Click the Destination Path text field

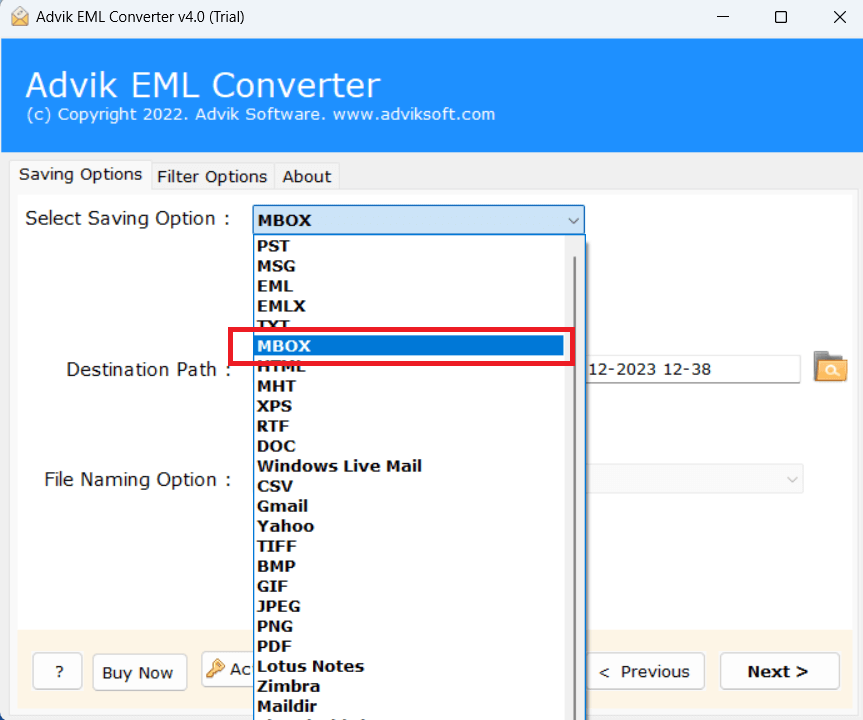(x=693, y=369)
